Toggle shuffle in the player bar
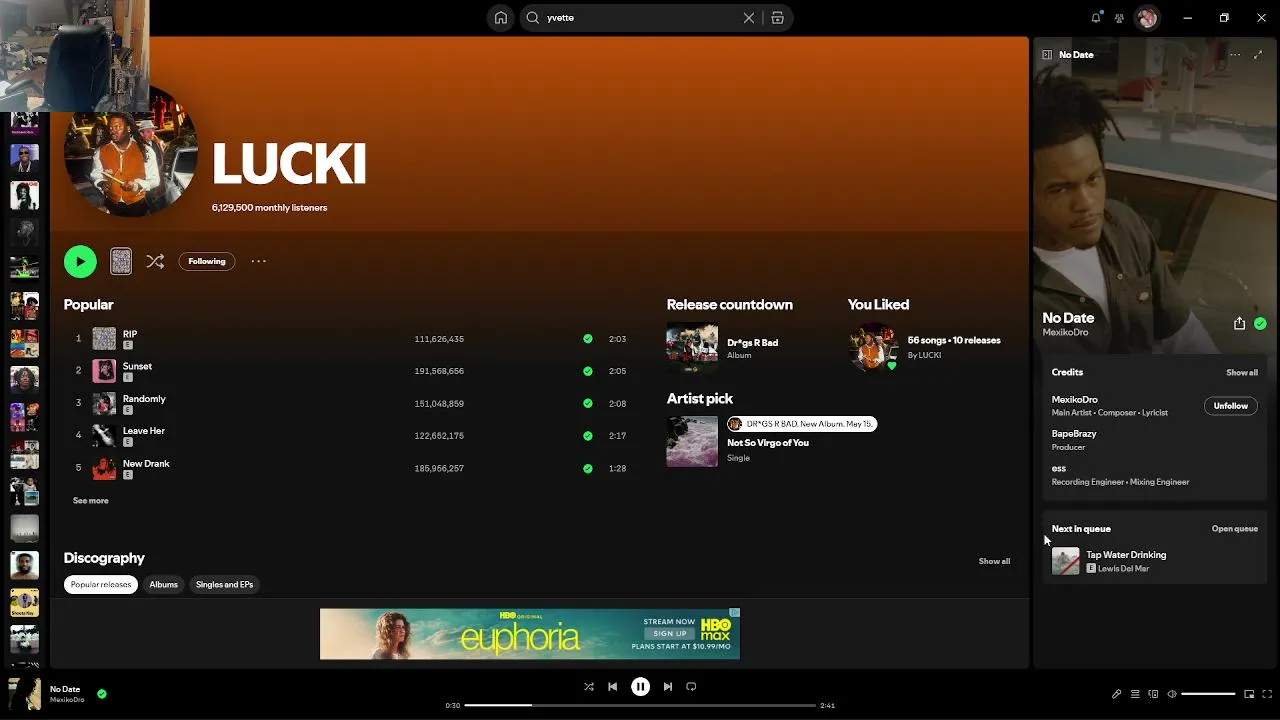Viewport: 1280px width, 720px height. (589, 687)
